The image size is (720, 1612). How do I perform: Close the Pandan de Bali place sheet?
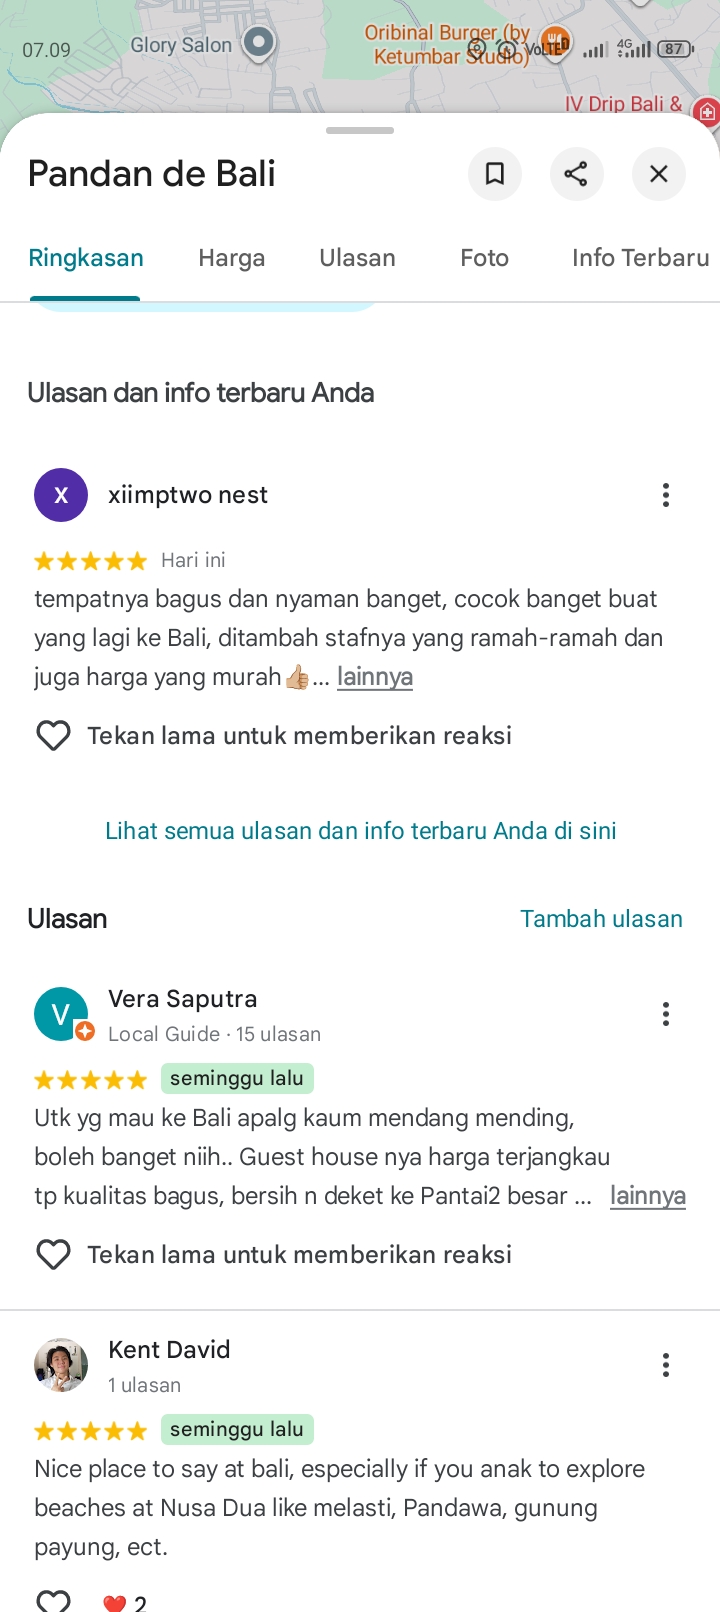(x=658, y=174)
